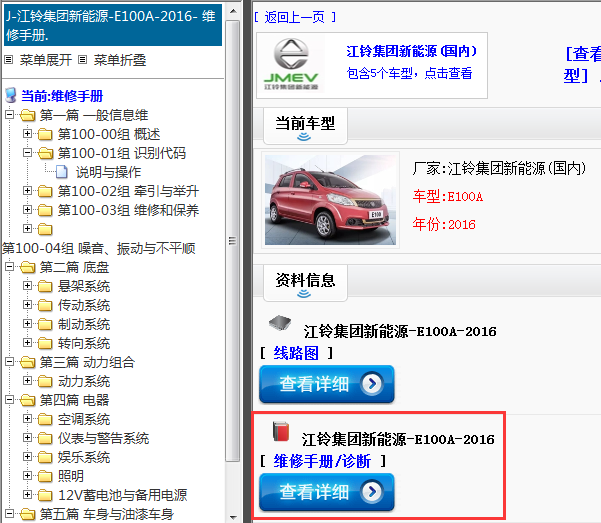Collapse the 第三篇 动力组合 node

[10, 362]
